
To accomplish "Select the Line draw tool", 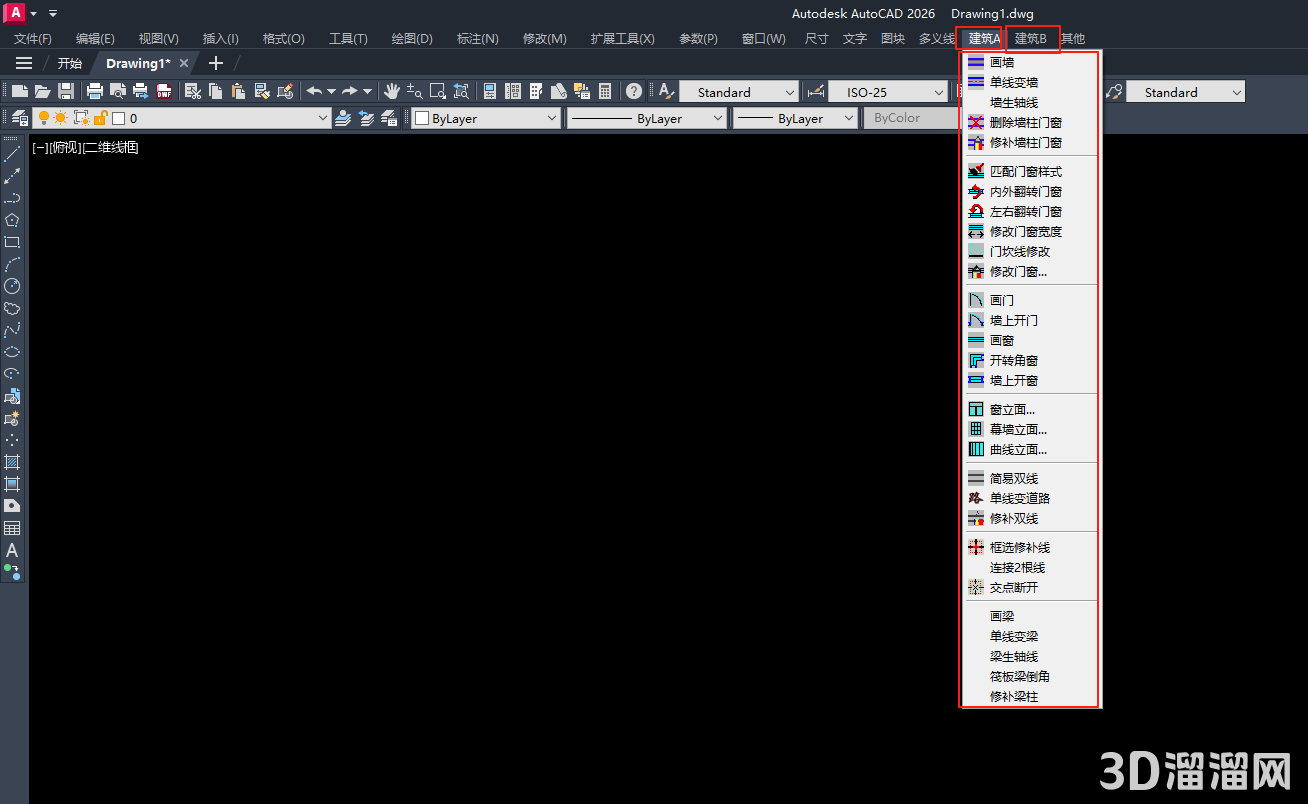I will click(12, 154).
